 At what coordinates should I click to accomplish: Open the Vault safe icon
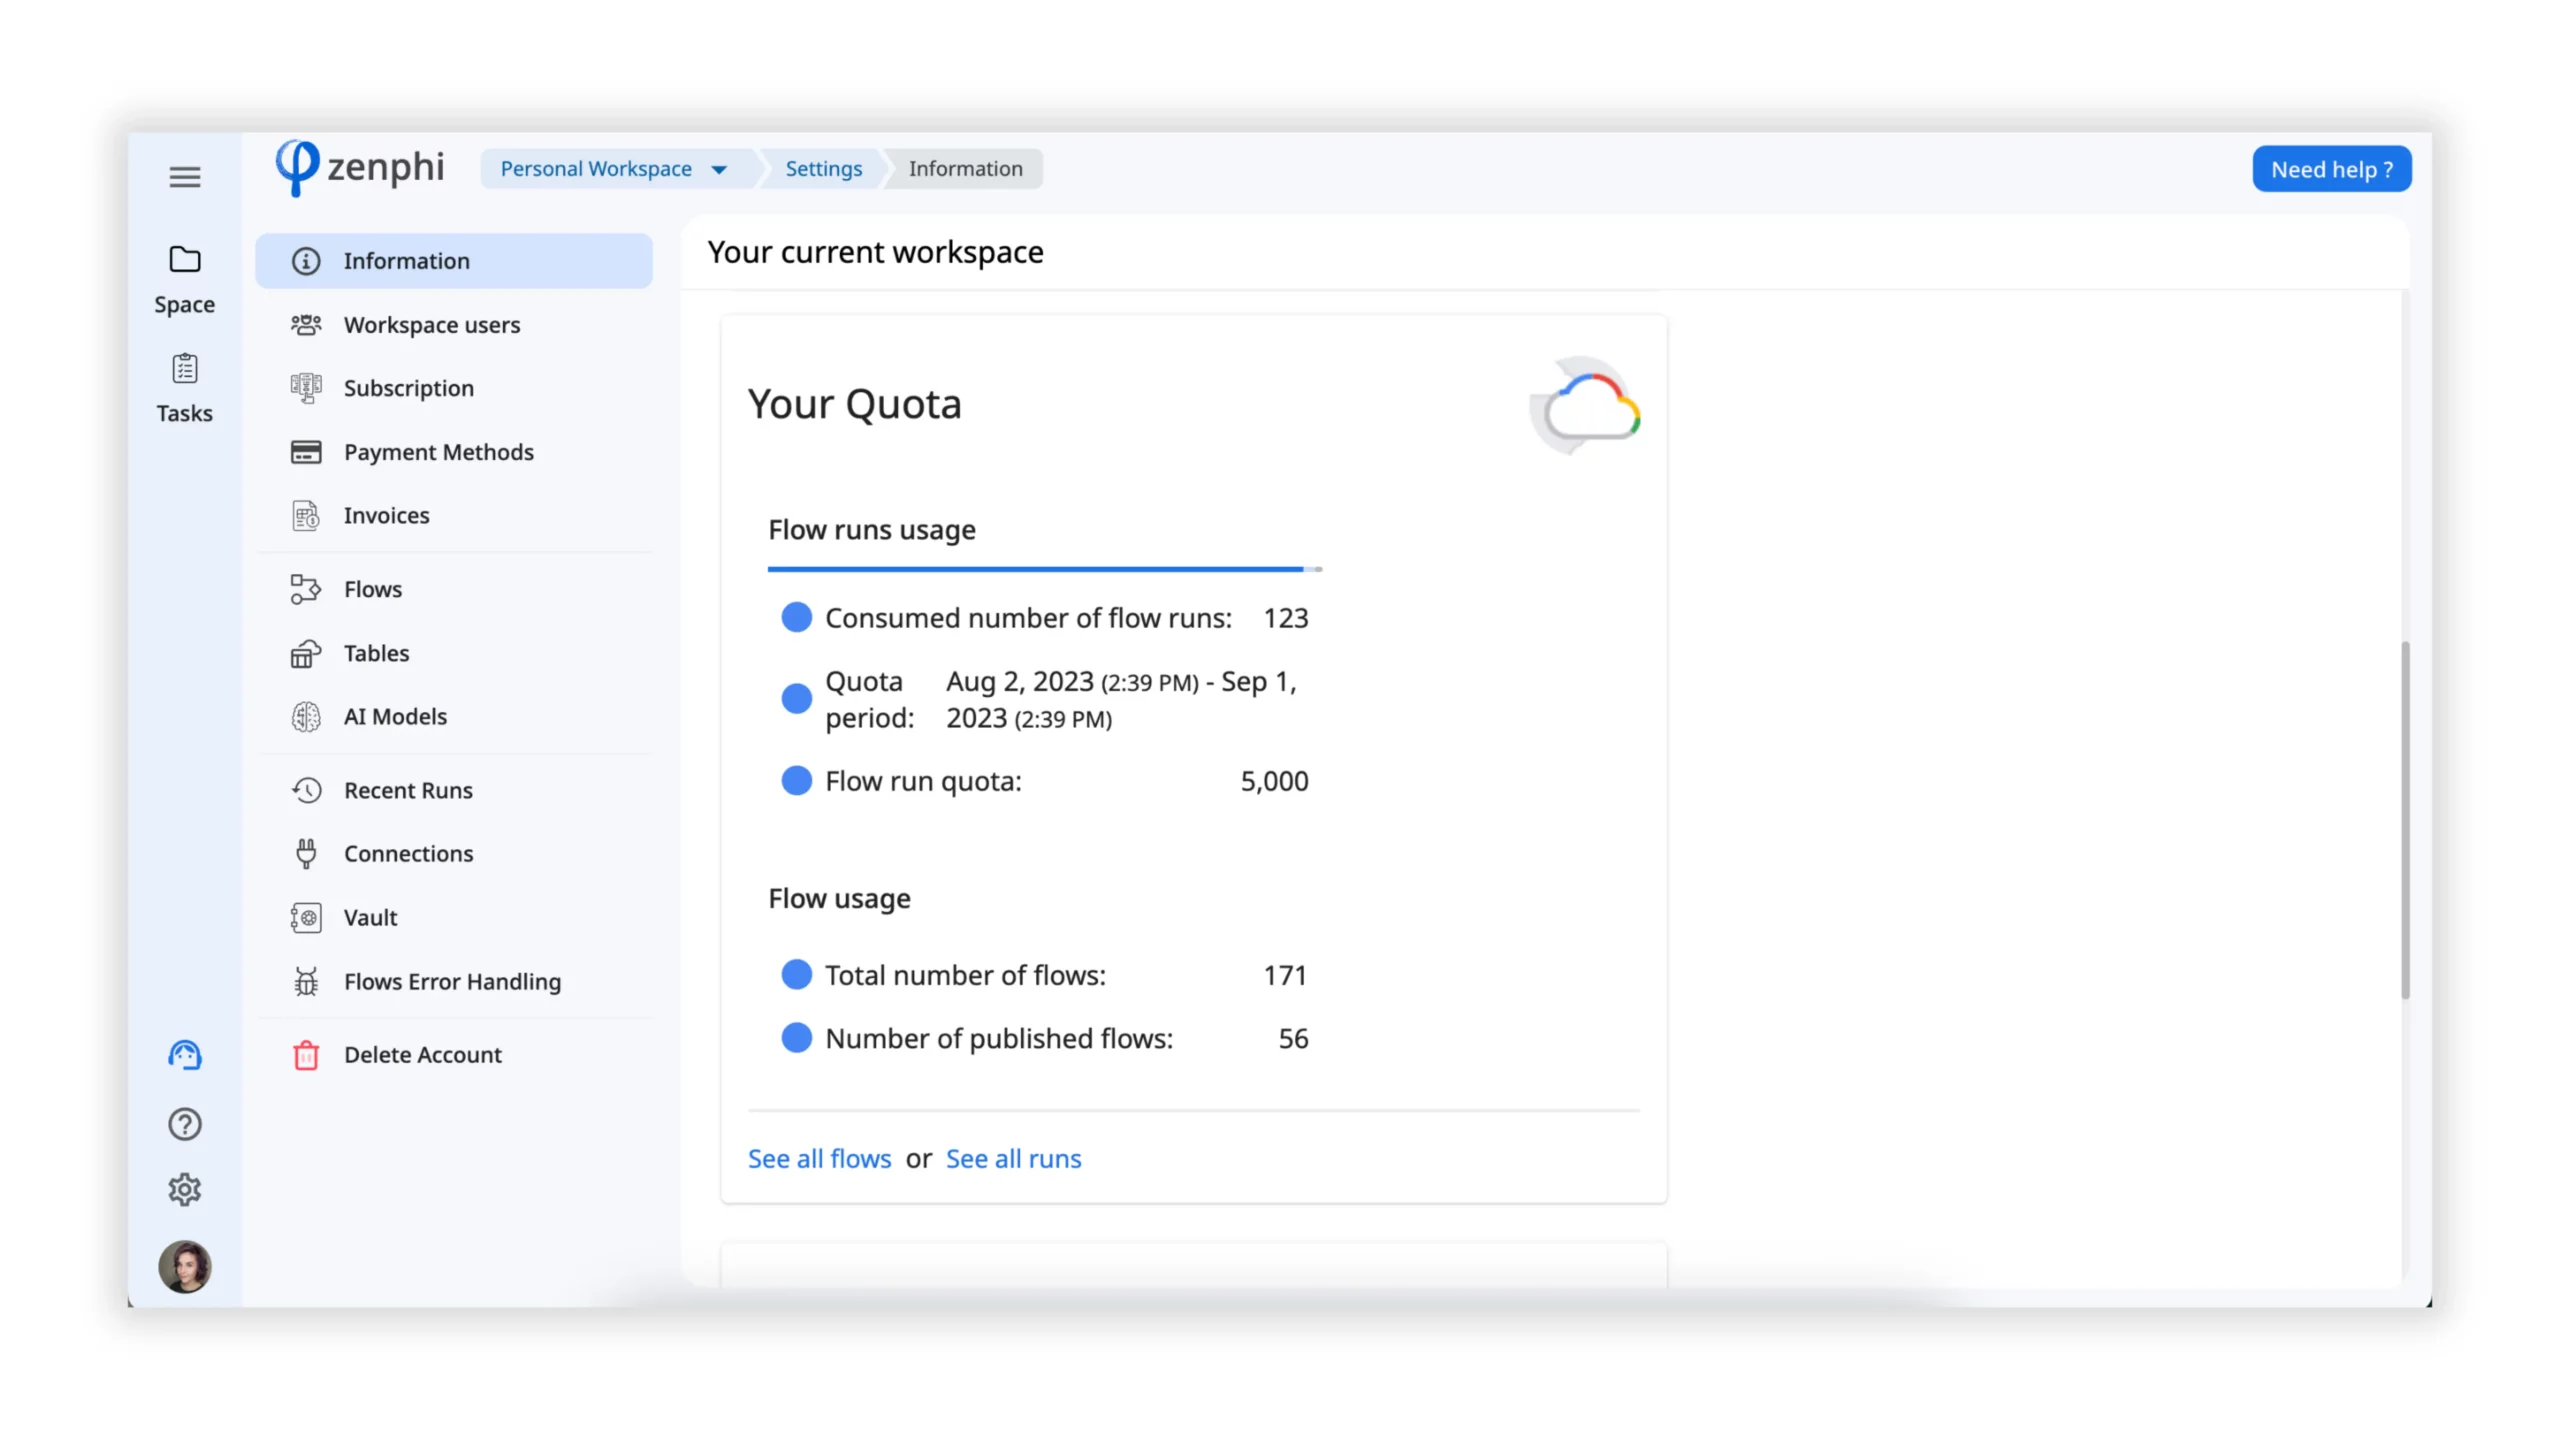[x=306, y=918]
